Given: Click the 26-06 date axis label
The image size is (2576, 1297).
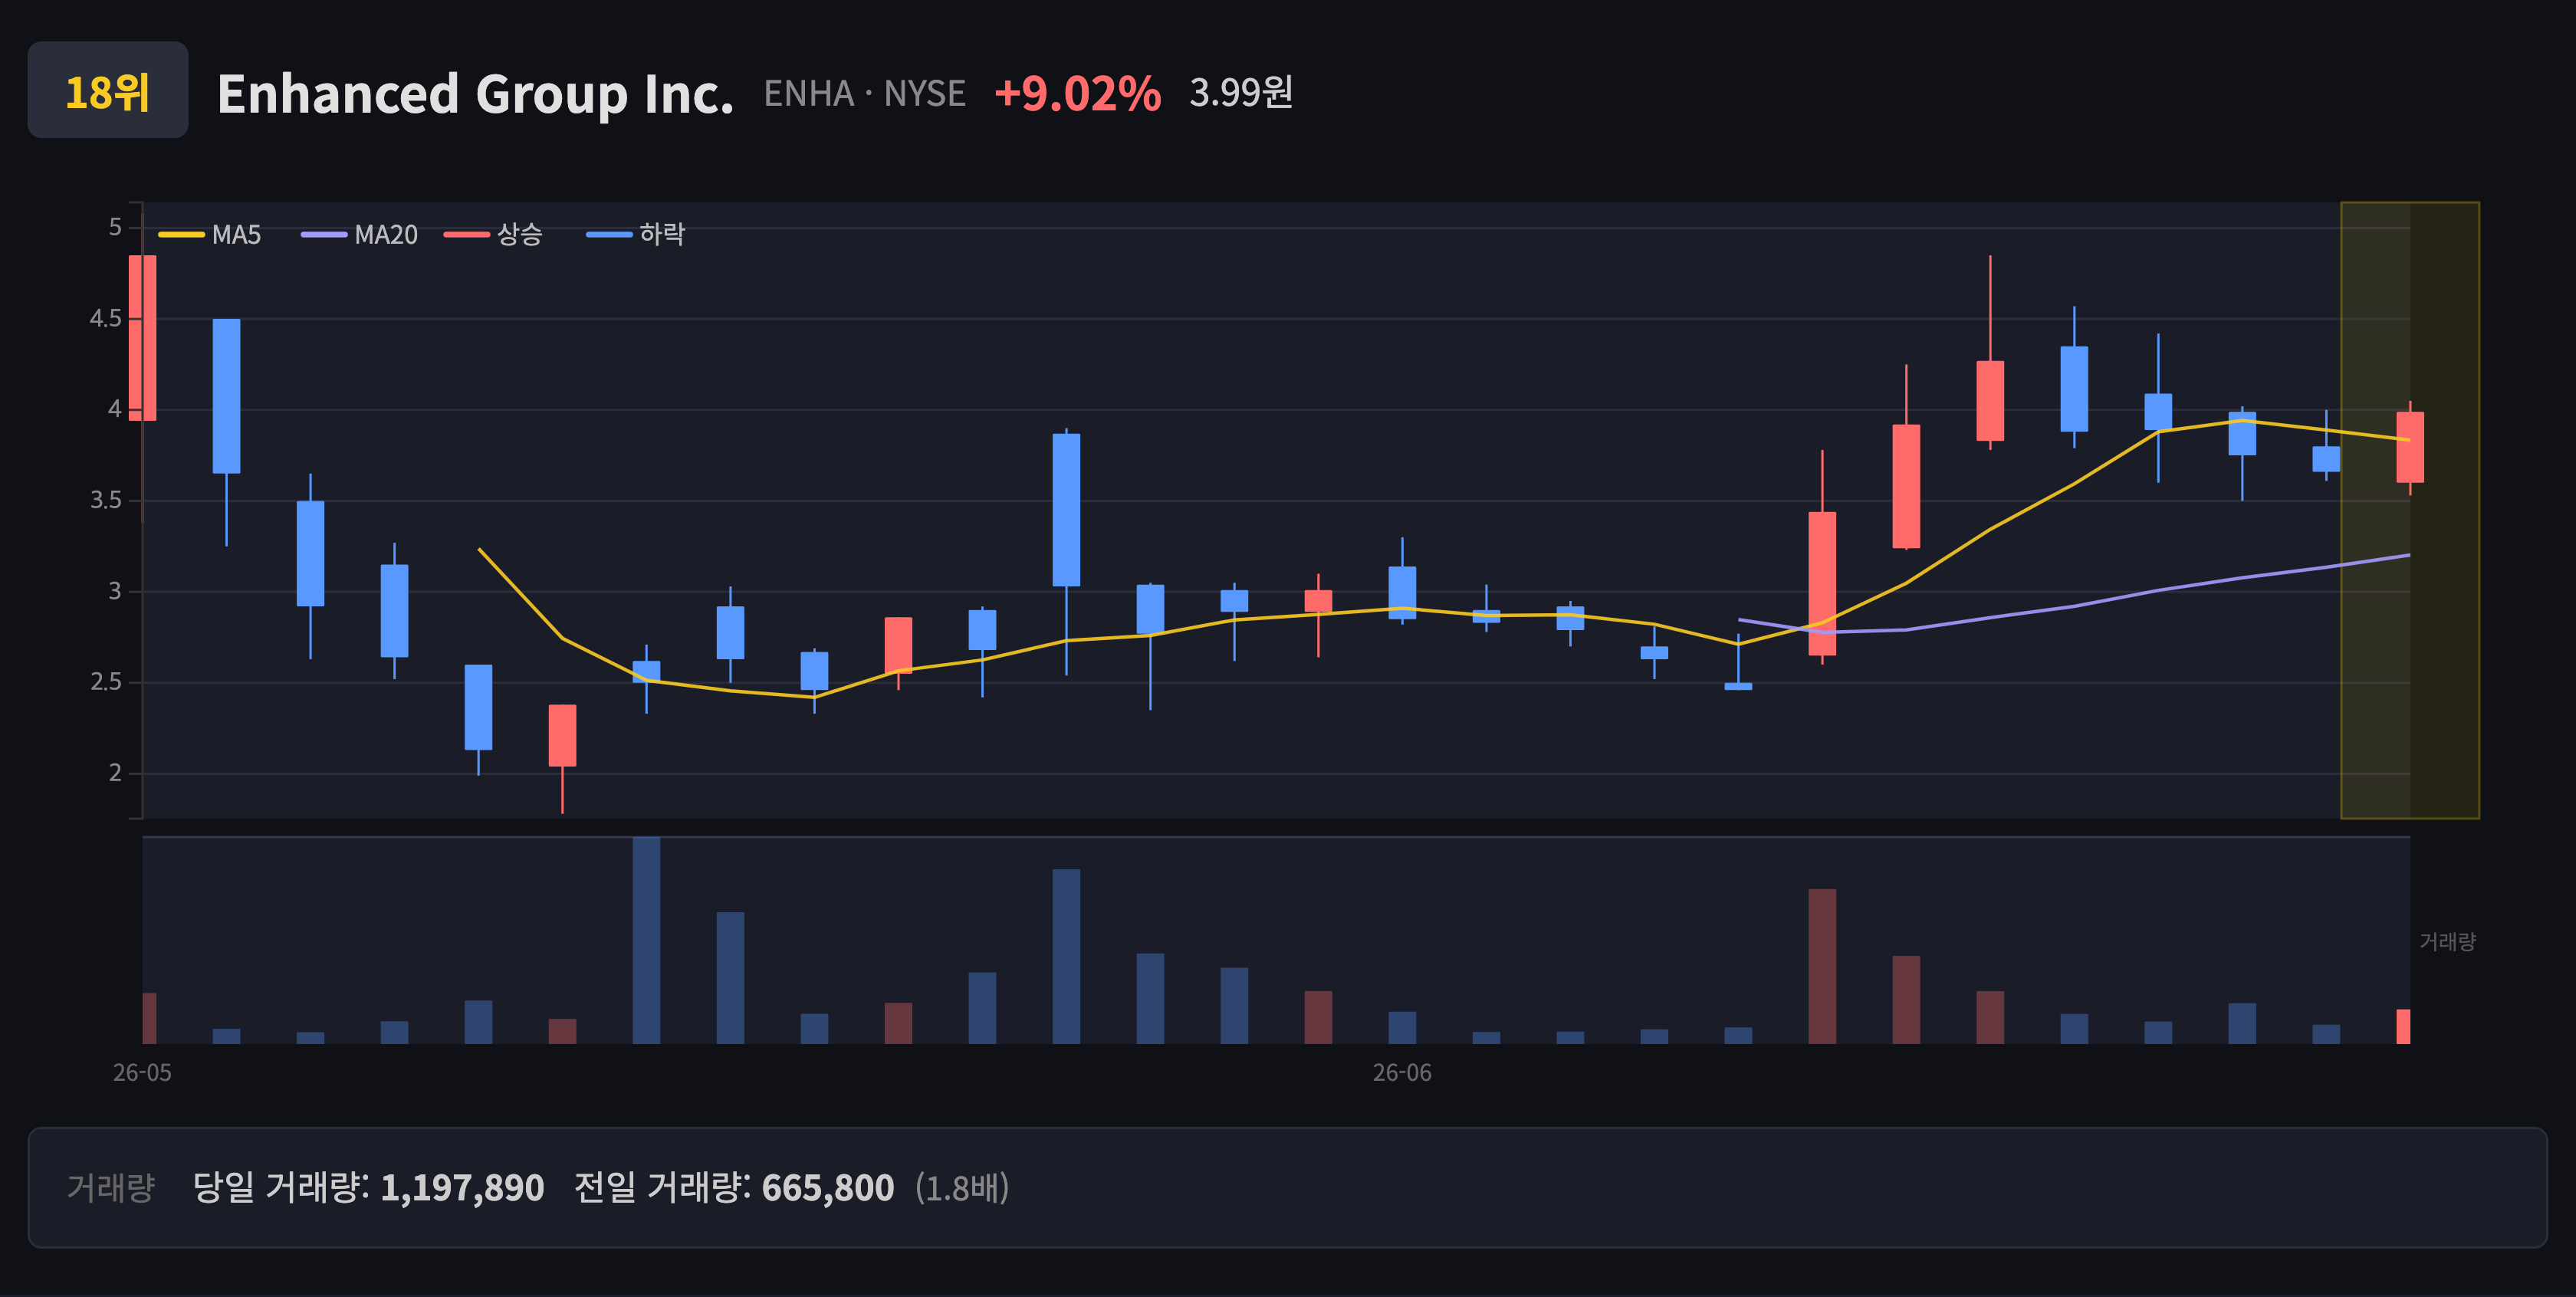Looking at the screenshot, I should pyautogui.click(x=1402, y=1072).
